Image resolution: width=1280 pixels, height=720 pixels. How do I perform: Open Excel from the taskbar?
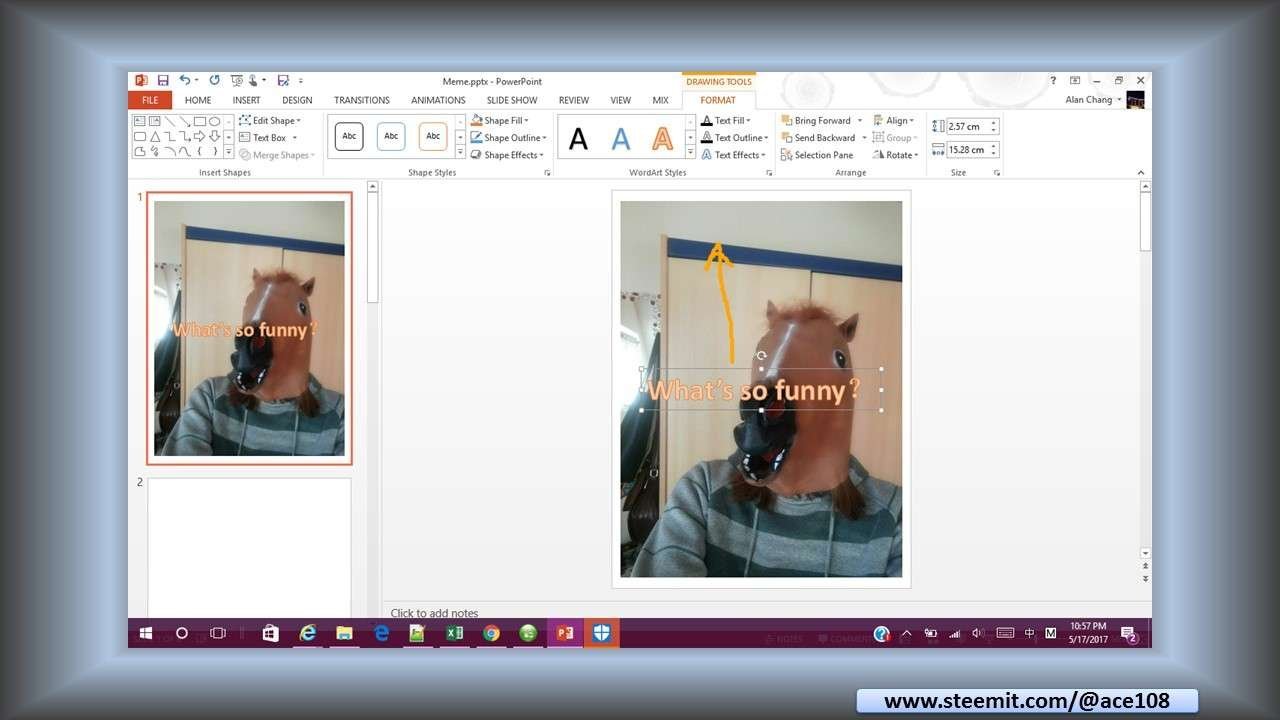click(x=454, y=633)
